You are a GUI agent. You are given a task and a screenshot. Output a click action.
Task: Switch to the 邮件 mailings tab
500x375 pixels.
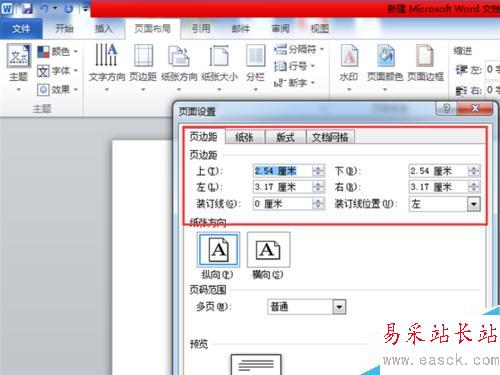241,29
